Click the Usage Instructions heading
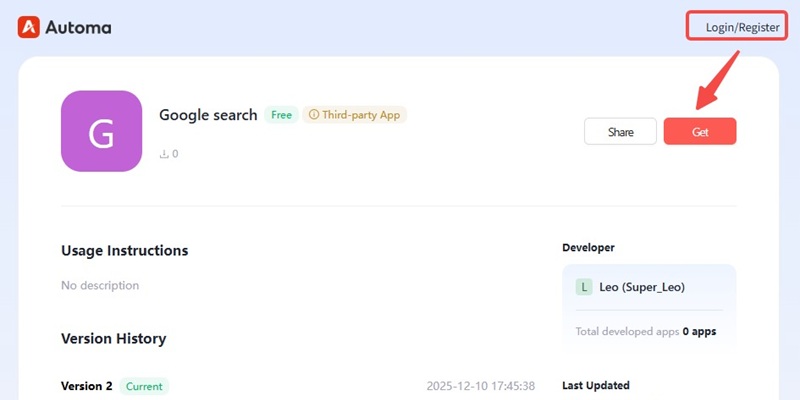 pyautogui.click(x=124, y=251)
